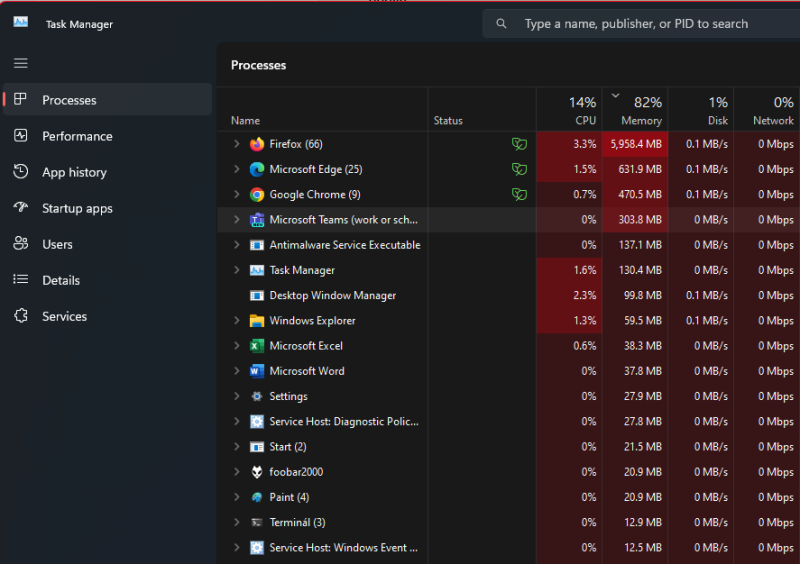Click the Performance sidebar icon

click(20, 135)
